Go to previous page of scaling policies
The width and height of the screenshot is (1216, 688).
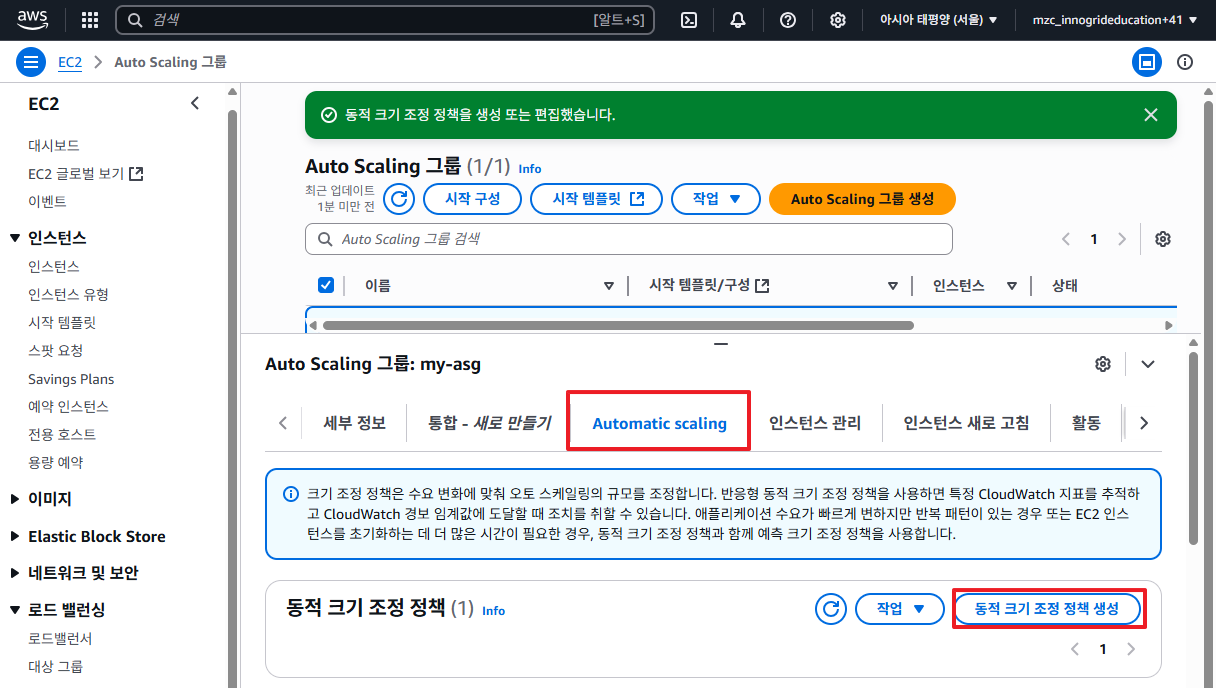point(1075,649)
